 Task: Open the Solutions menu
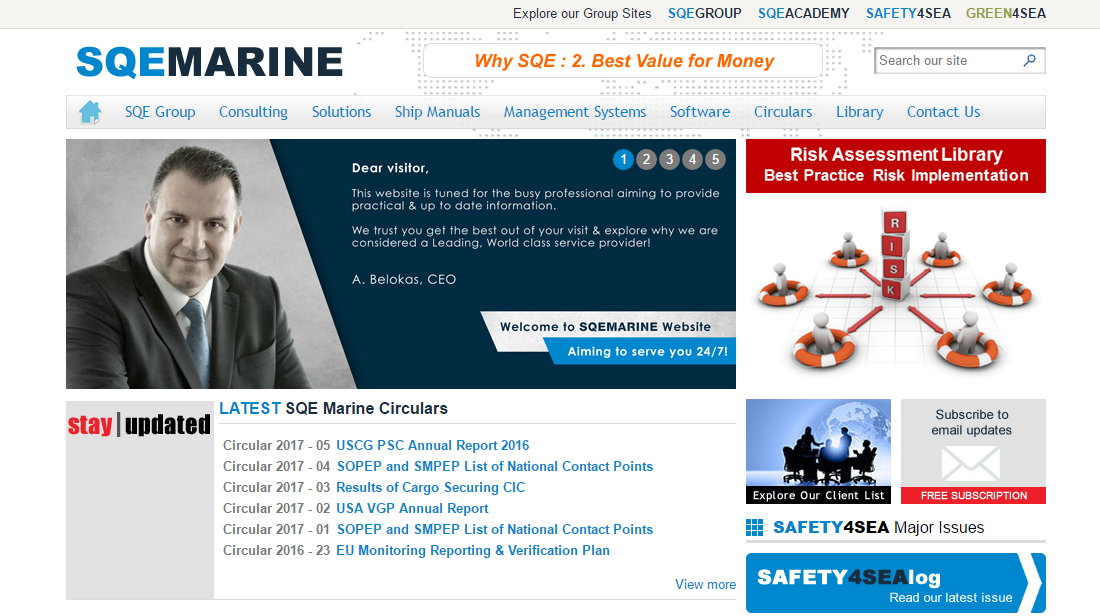[342, 112]
